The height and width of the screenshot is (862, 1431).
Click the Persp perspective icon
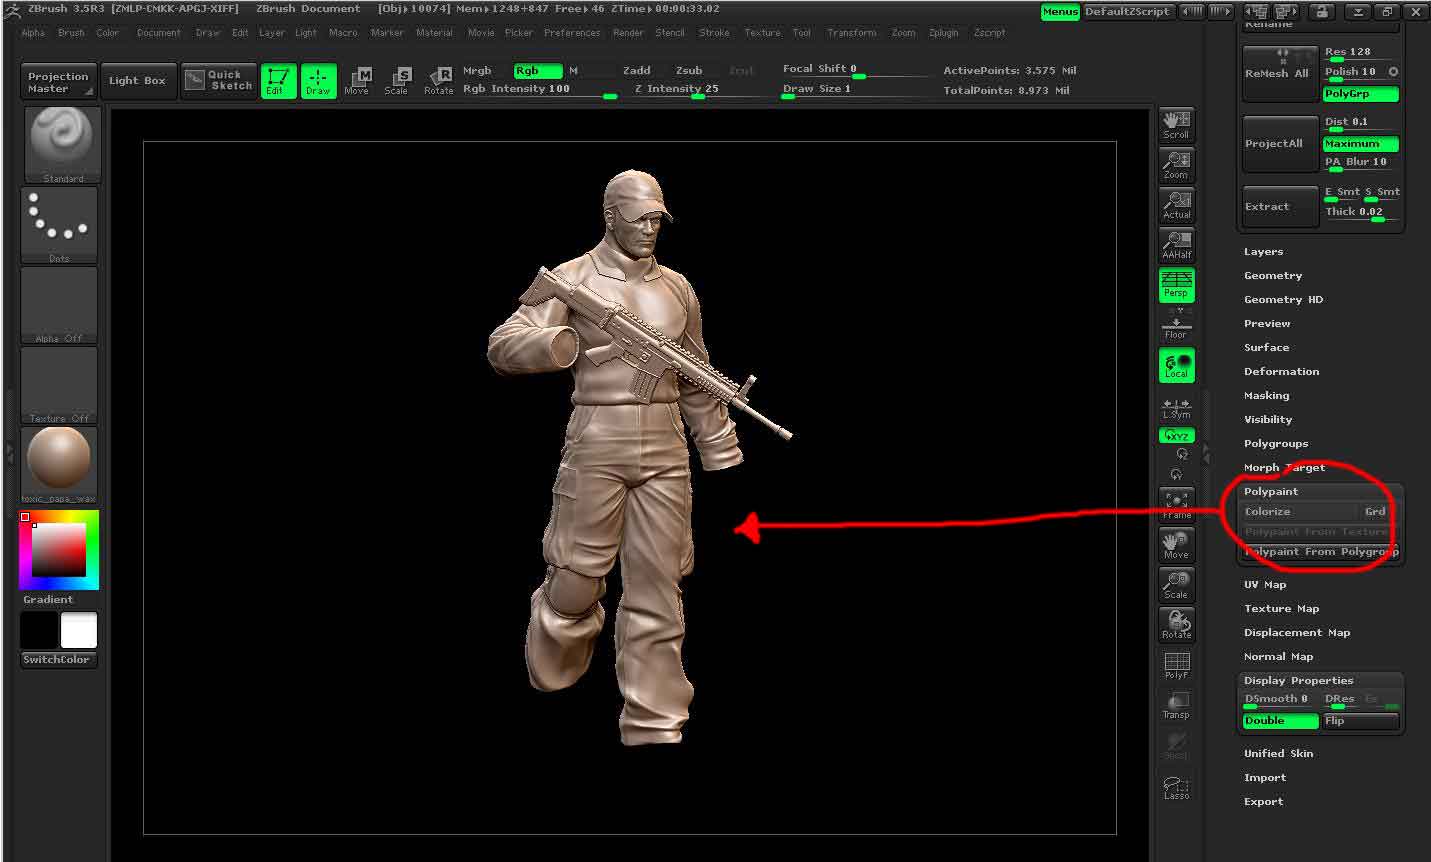pos(1176,284)
